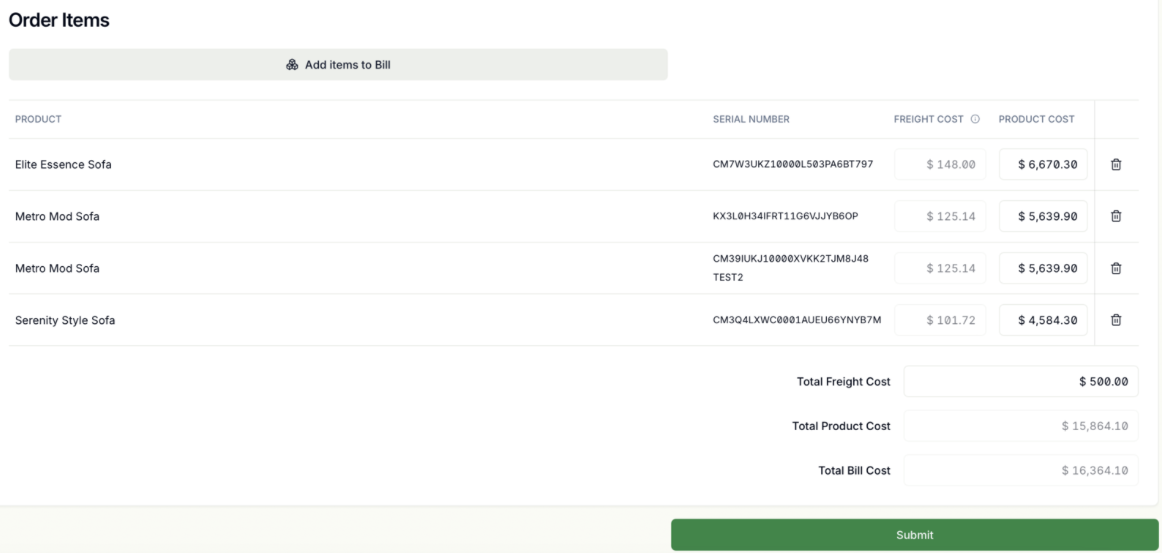Click the Total Freight Cost label
The image size is (1162, 556).
[x=843, y=382]
